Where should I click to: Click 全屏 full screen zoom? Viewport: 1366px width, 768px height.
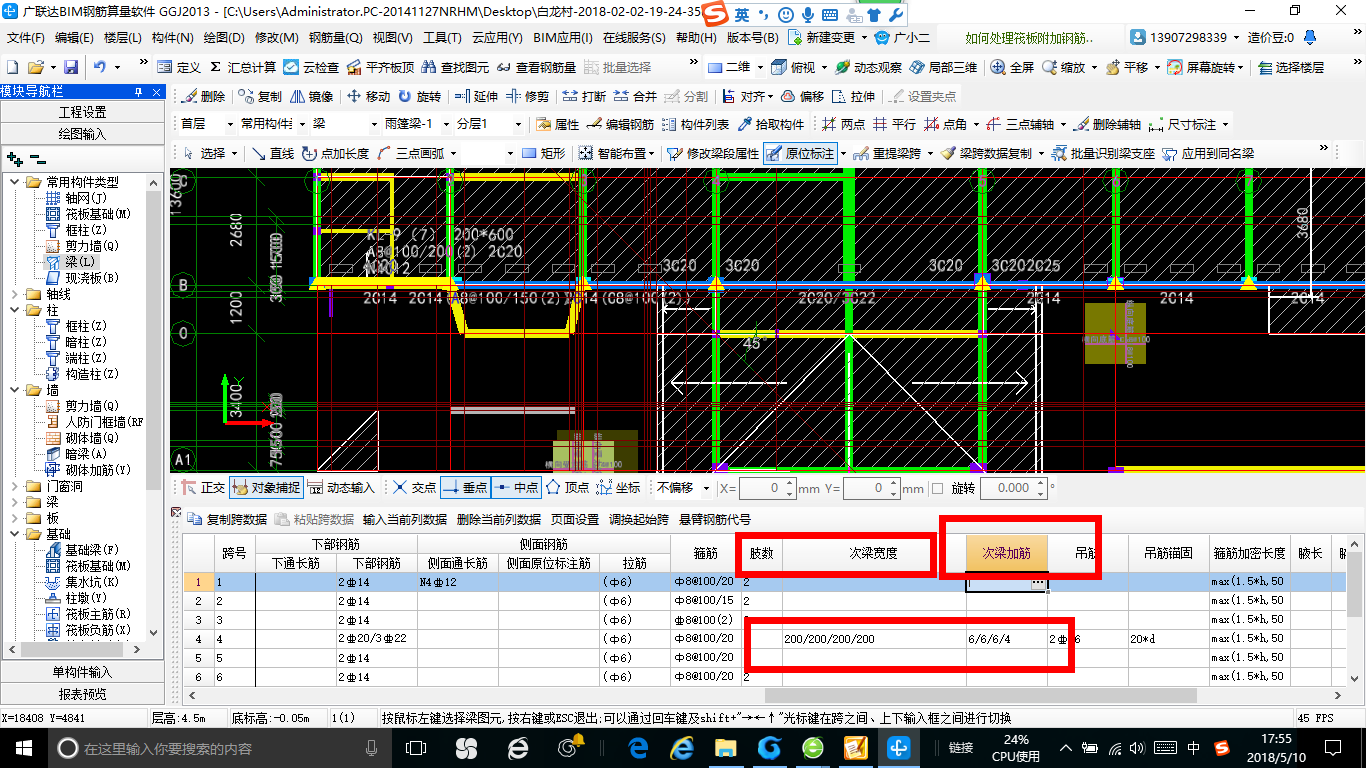click(x=1013, y=67)
